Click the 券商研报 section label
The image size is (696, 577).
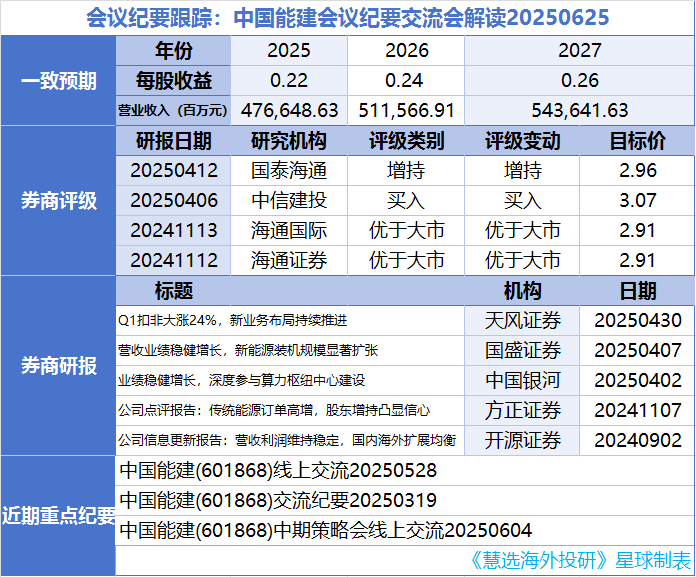click(59, 366)
